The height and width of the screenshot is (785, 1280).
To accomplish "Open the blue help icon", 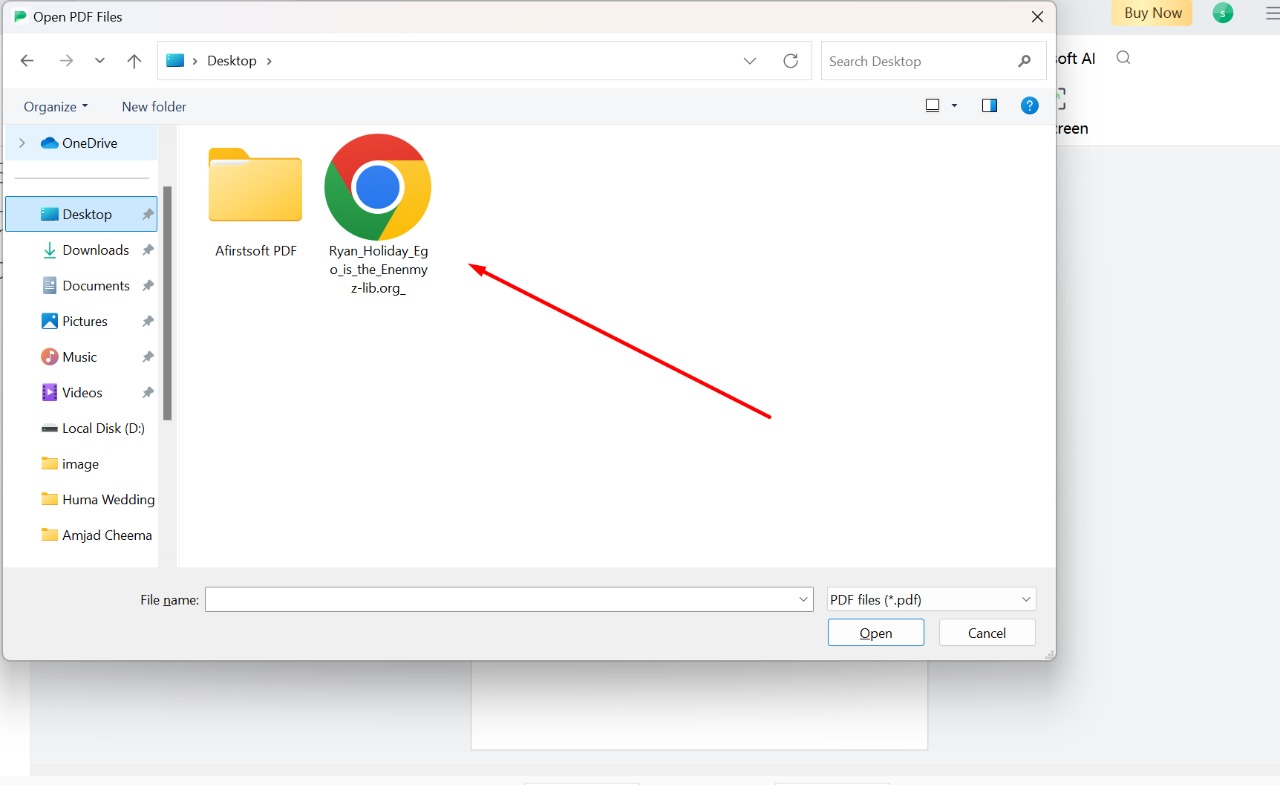I will point(1029,106).
